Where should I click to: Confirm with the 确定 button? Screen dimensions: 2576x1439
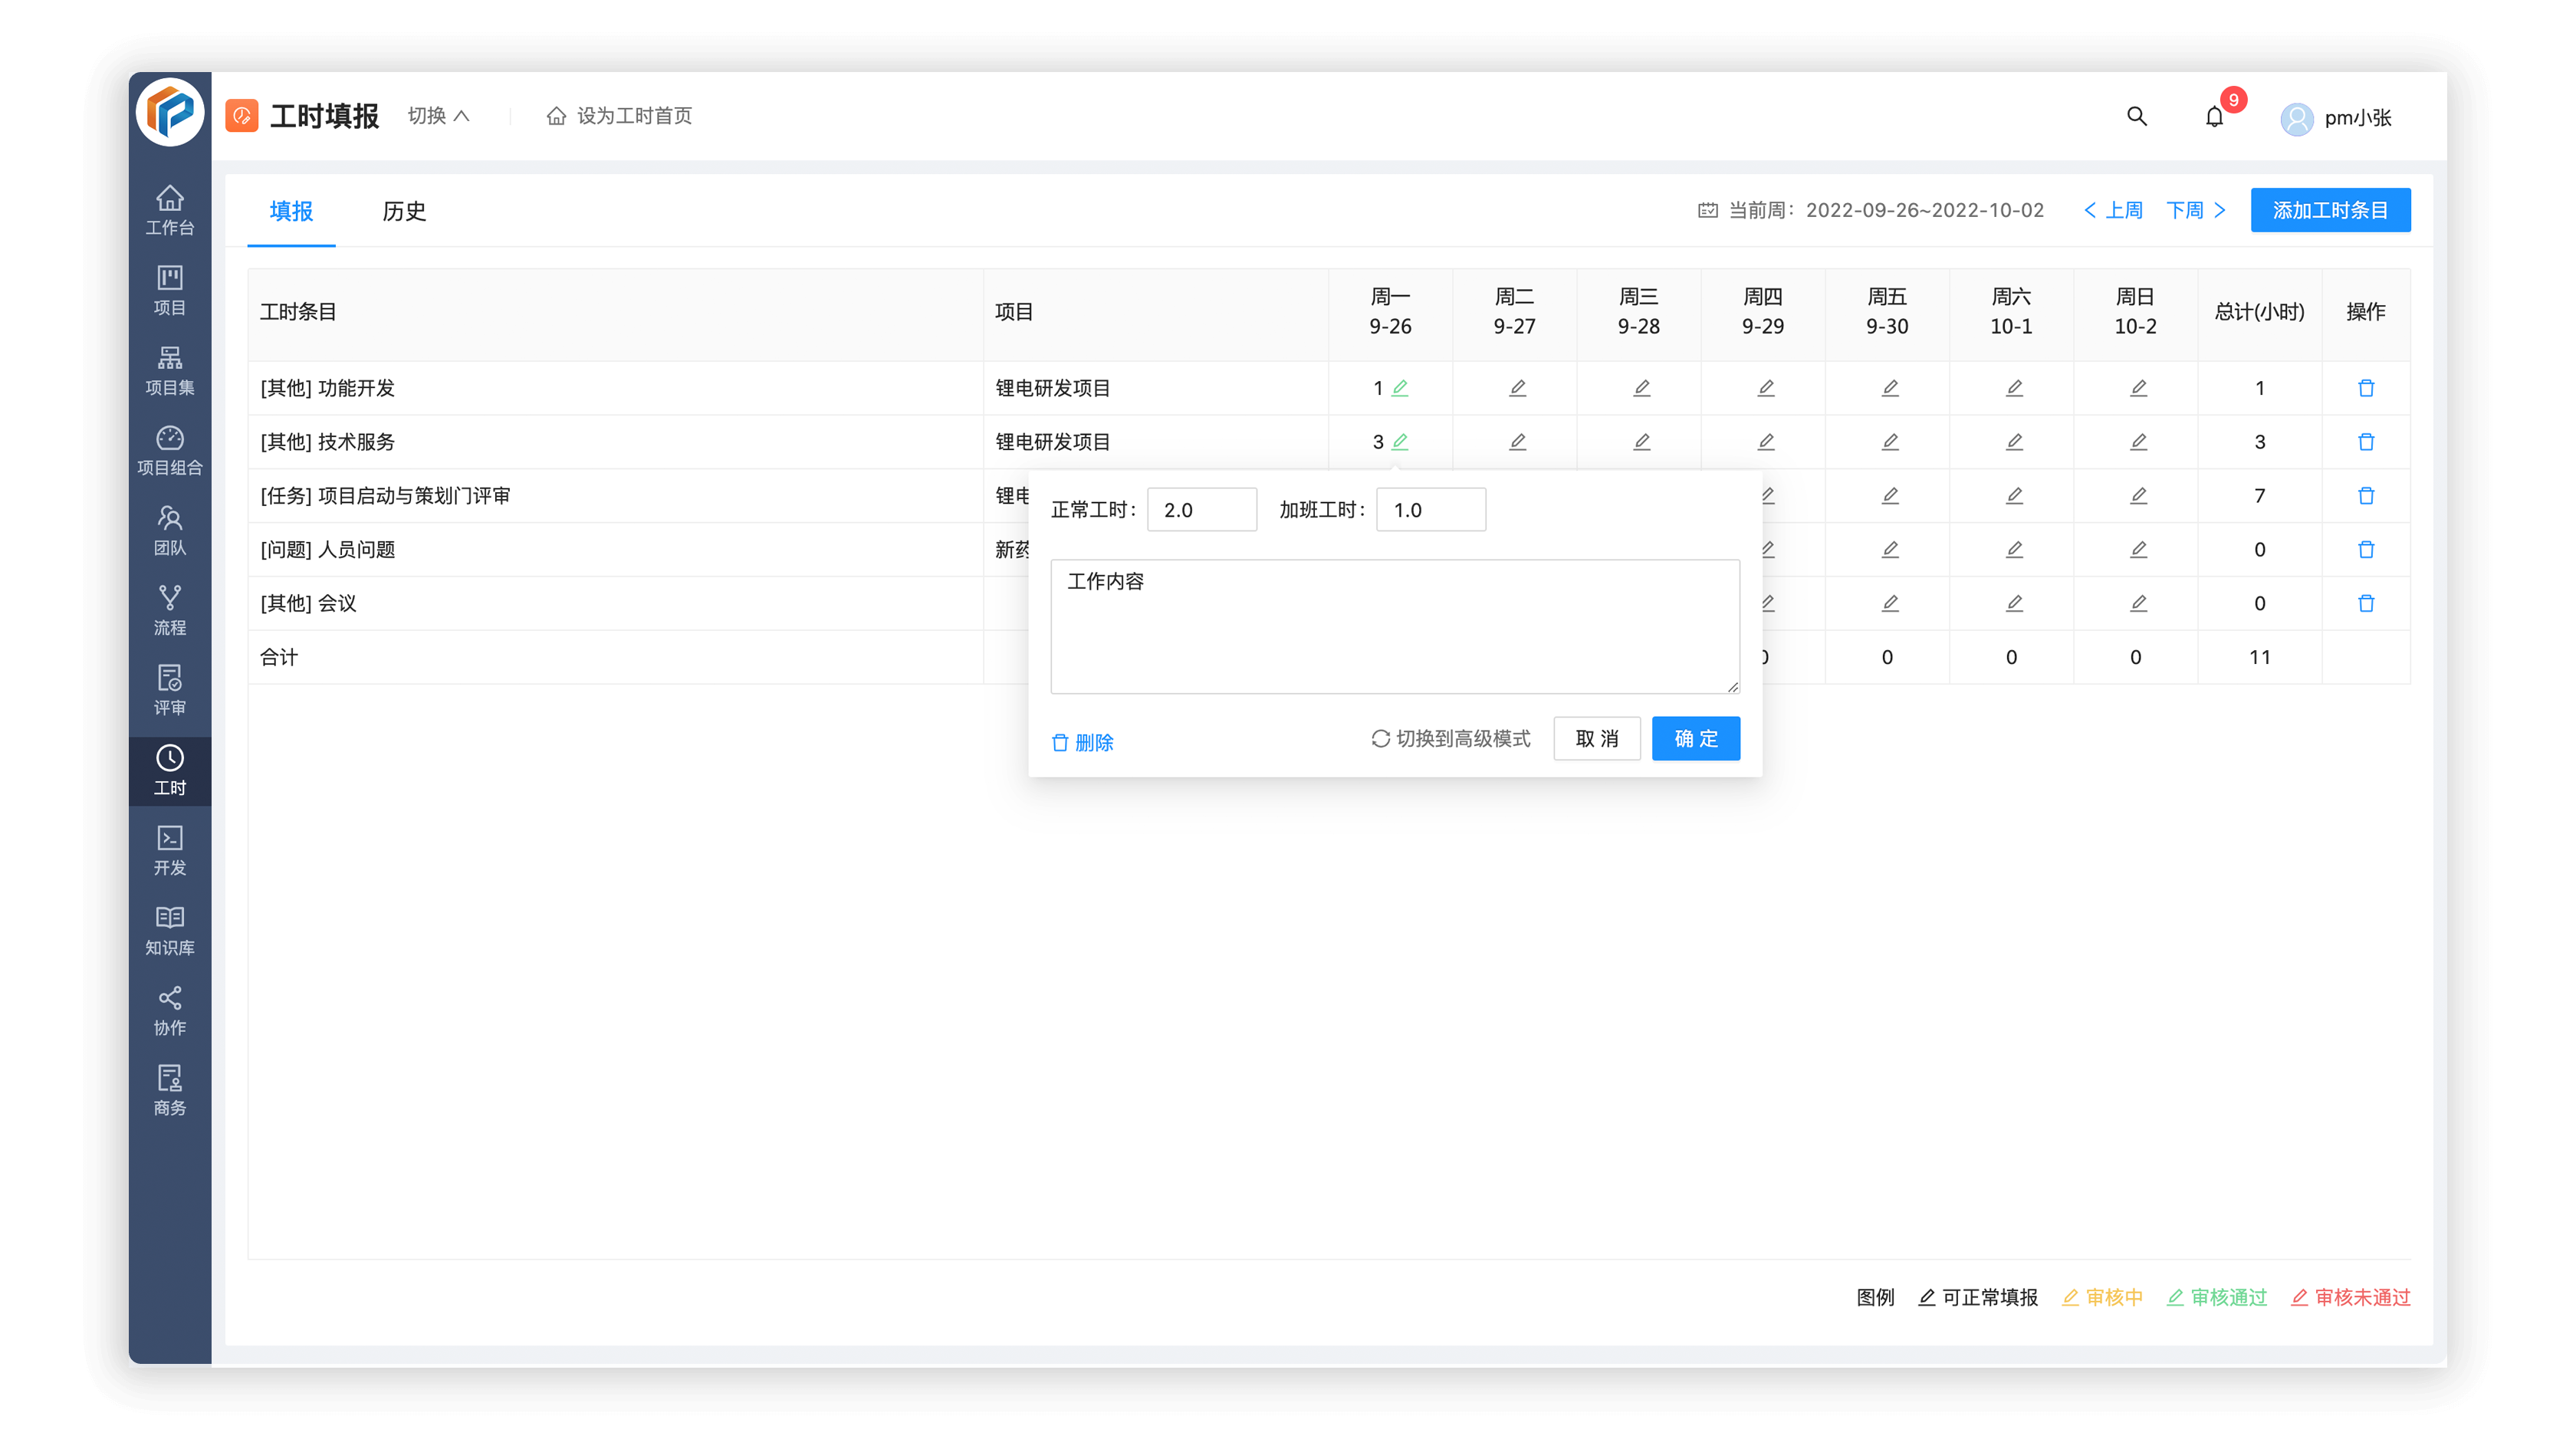tap(1695, 739)
